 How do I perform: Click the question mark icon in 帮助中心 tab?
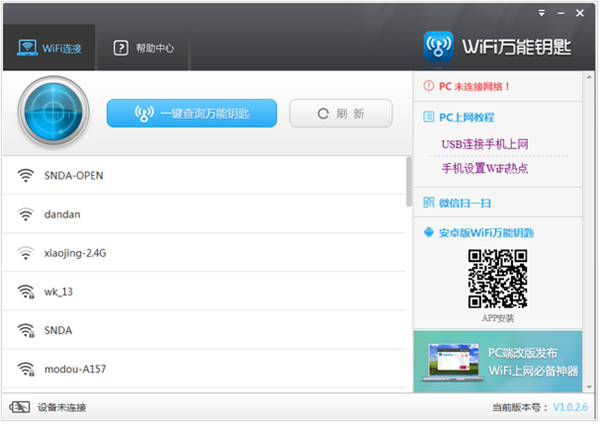121,48
